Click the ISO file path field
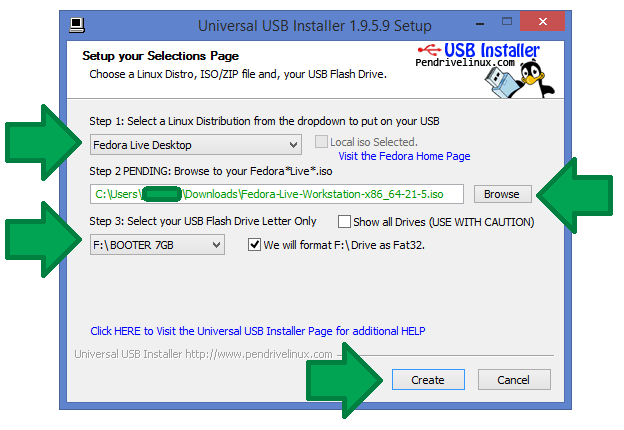Viewport: 624px width, 430px height. (x=277, y=194)
